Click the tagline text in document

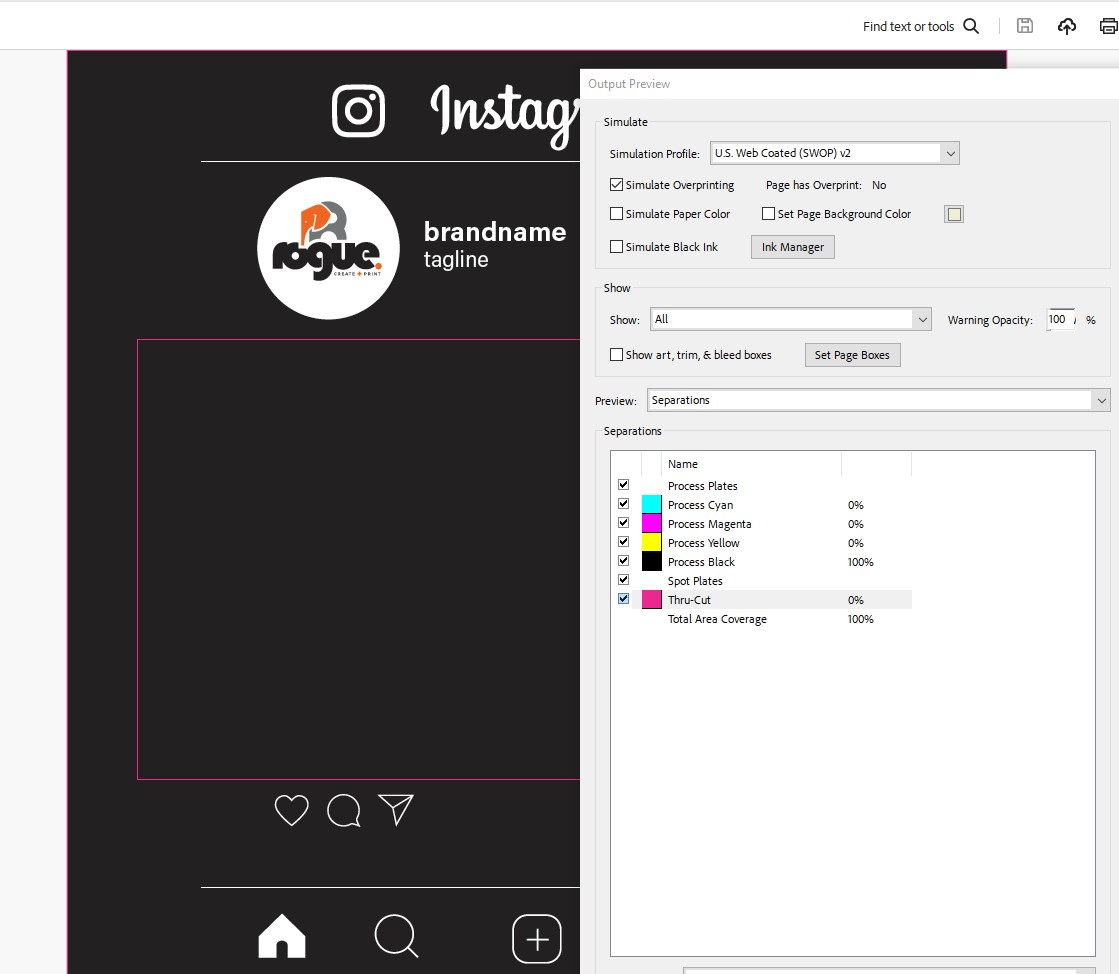[456, 259]
